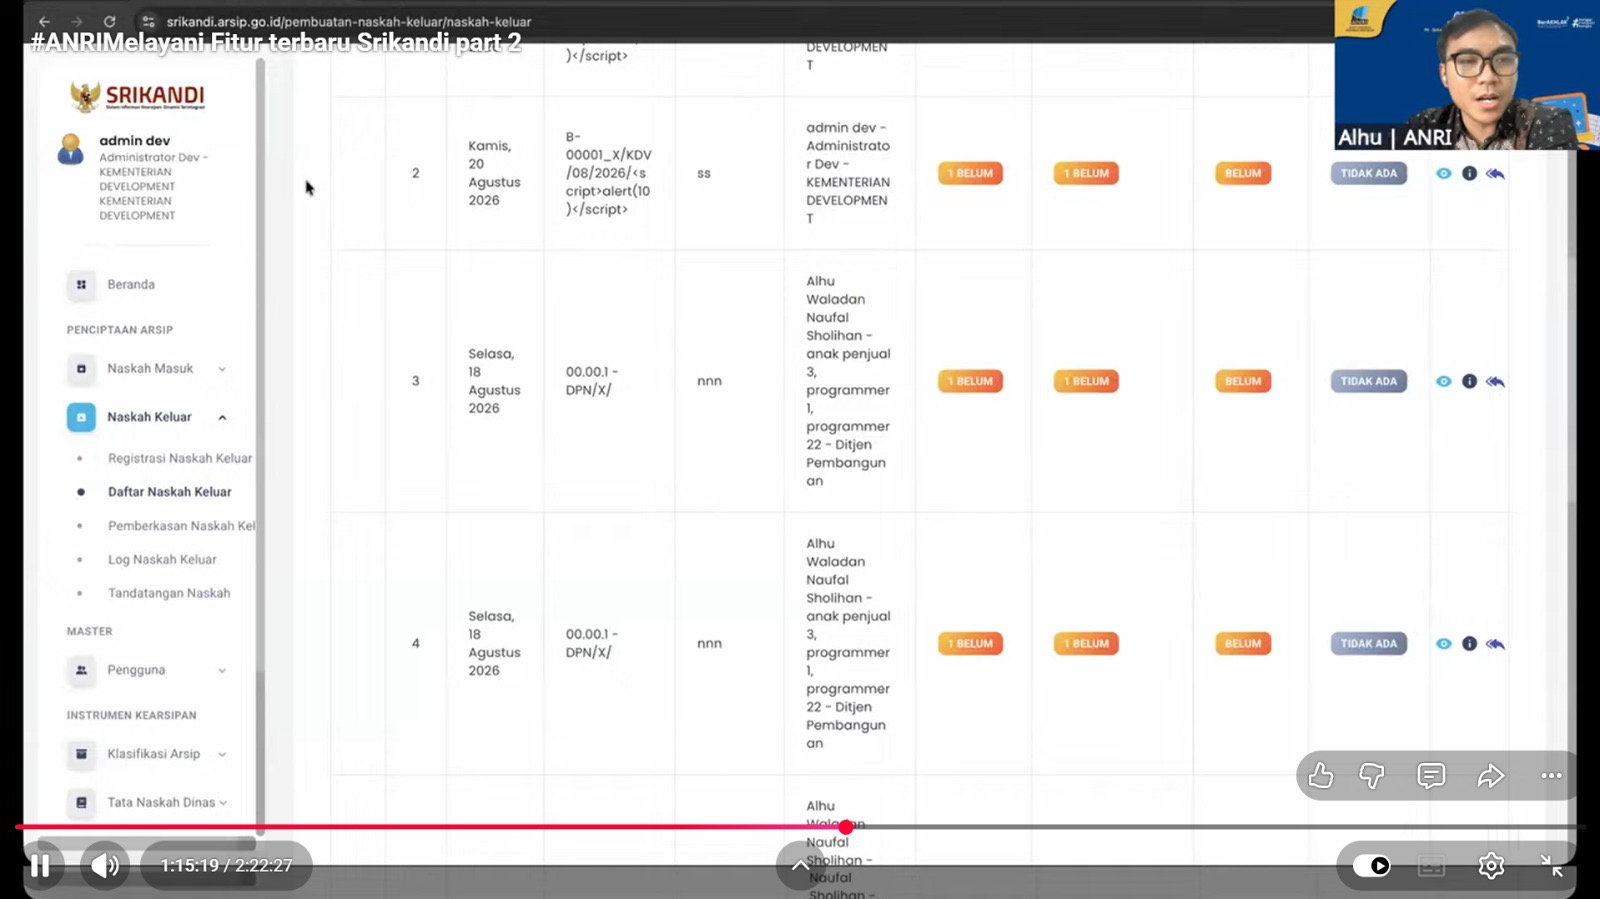Open Pemberkasan Naskah Keluar submenu item
The image size is (1600, 899).
click(x=181, y=526)
